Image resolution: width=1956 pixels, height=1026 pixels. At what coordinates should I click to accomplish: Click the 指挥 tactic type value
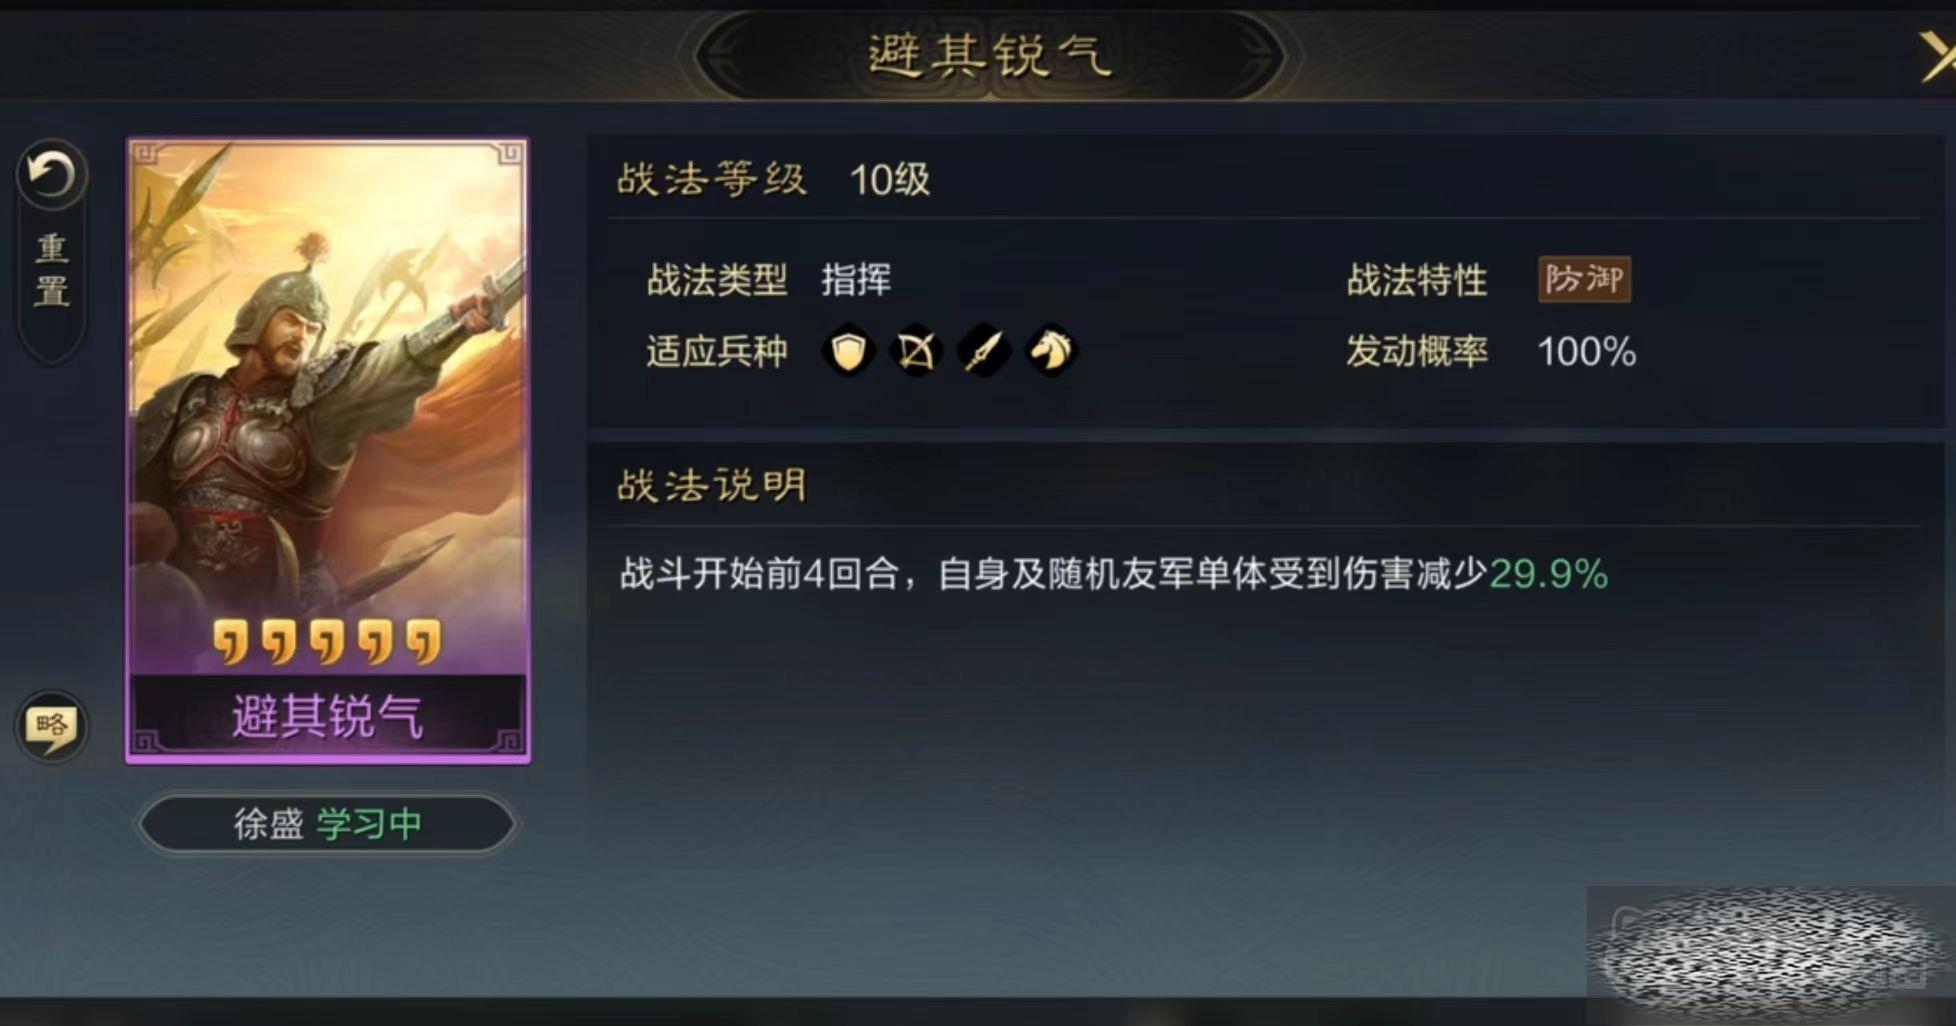click(x=856, y=280)
